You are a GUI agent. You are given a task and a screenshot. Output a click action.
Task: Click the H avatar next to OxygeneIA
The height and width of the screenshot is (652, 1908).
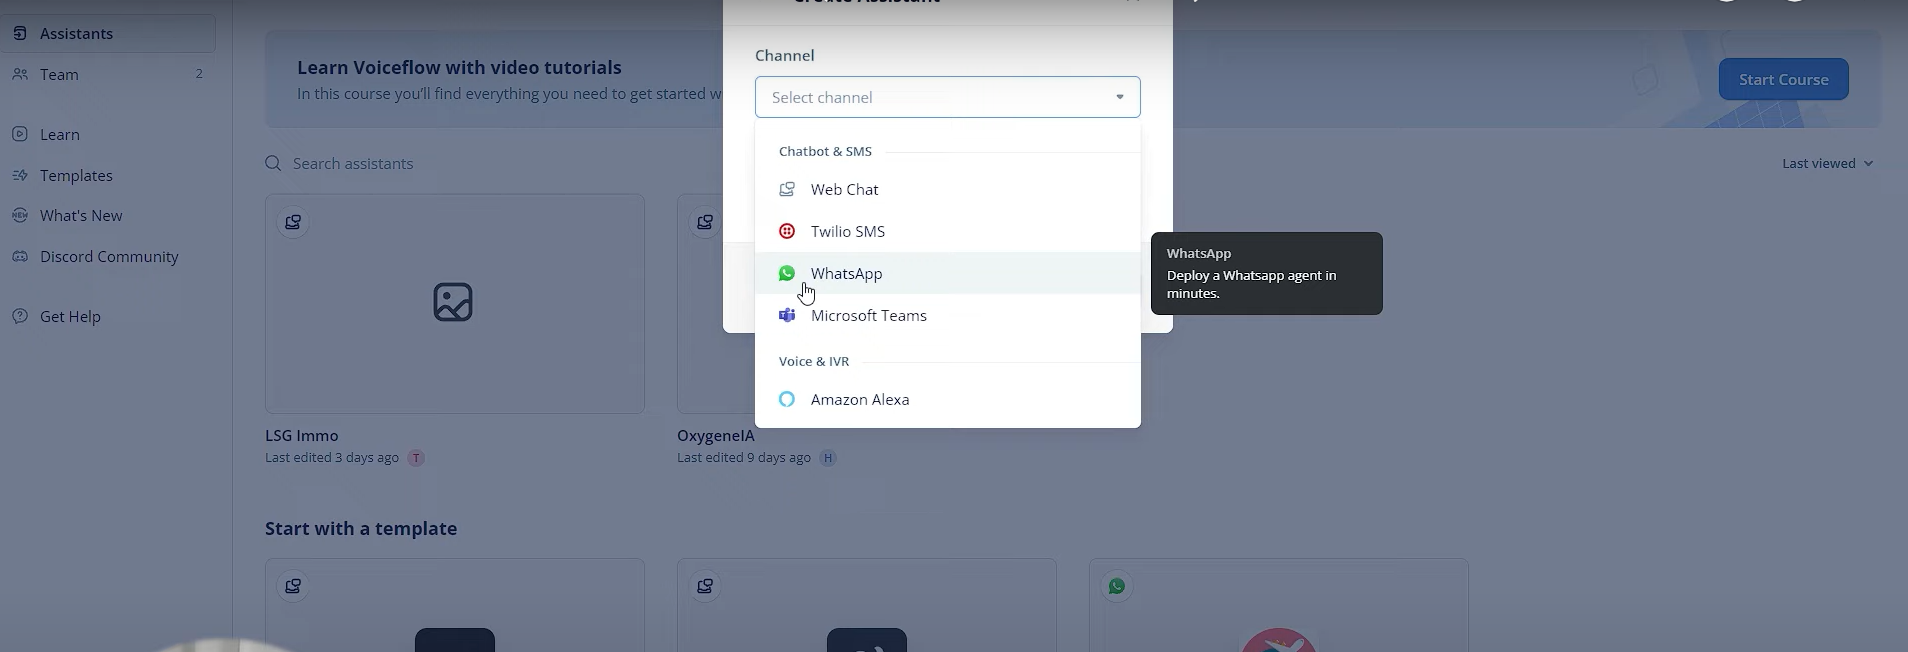[x=827, y=458]
